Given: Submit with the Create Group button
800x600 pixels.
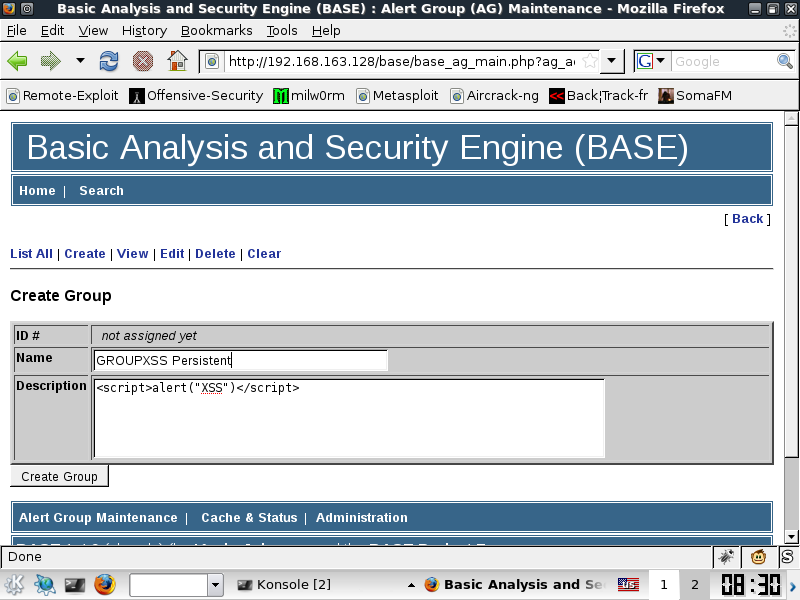Looking at the screenshot, I should pos(60,476).
